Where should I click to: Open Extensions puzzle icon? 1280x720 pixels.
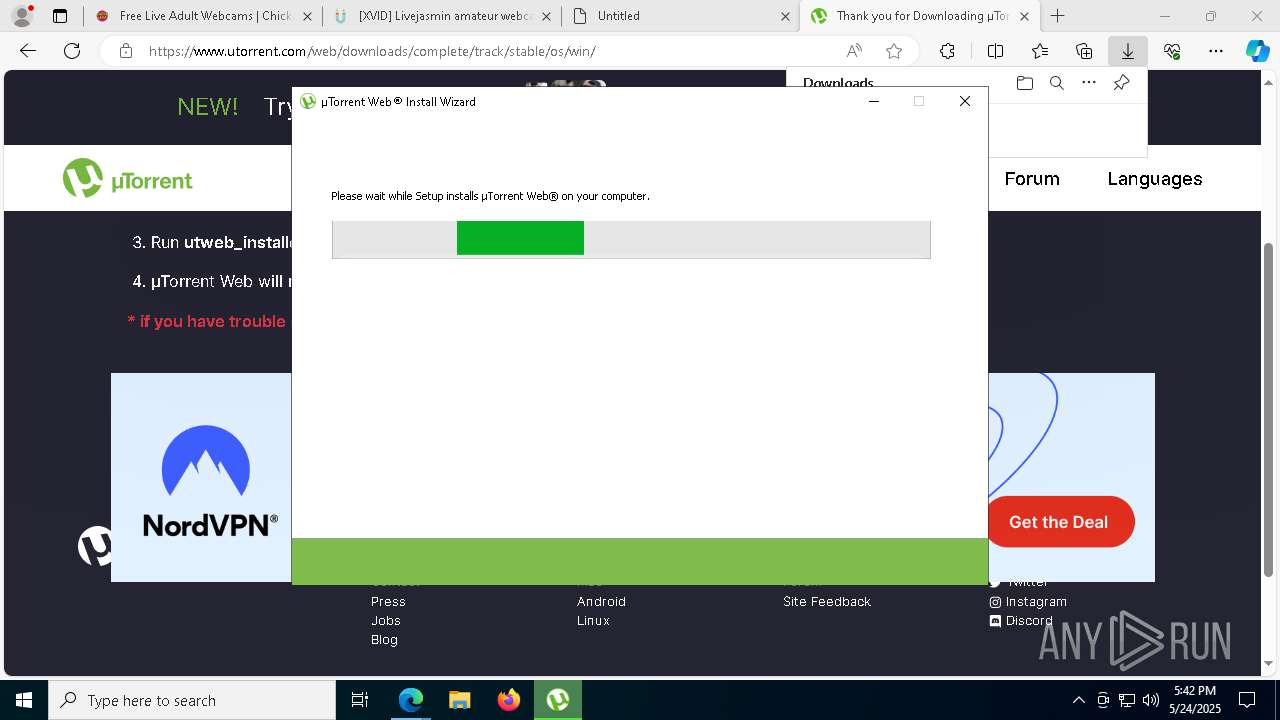[x=947, y=51]
